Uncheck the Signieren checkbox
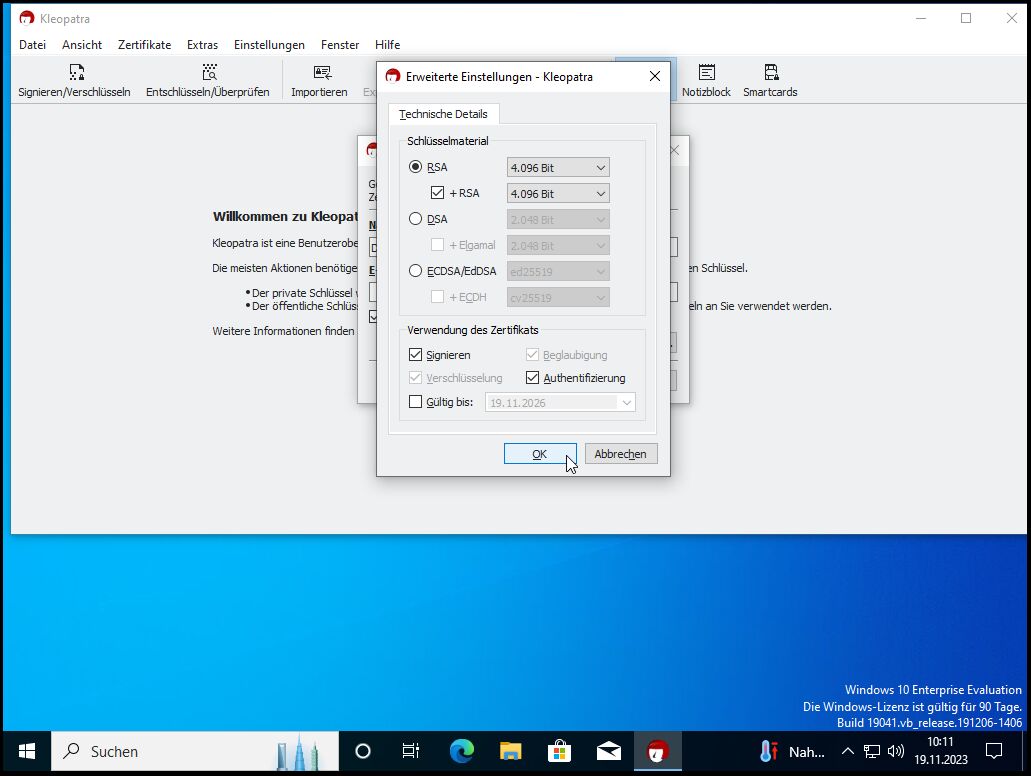 coord(416,355)
